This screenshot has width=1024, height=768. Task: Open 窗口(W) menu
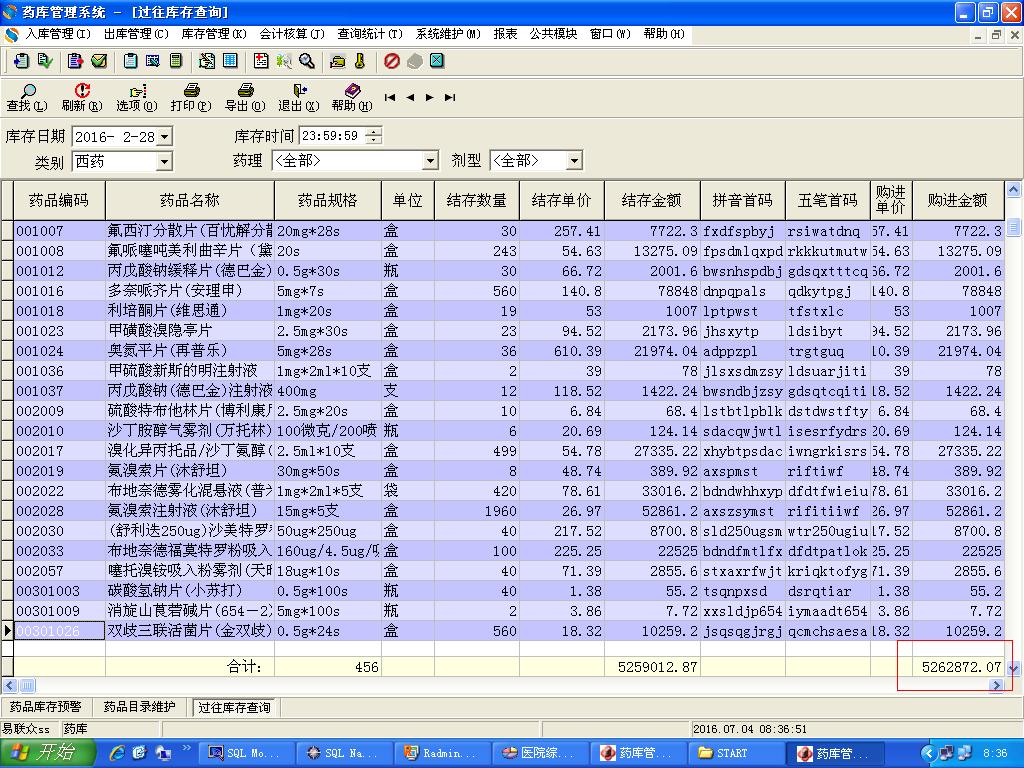tap(610, 34)
